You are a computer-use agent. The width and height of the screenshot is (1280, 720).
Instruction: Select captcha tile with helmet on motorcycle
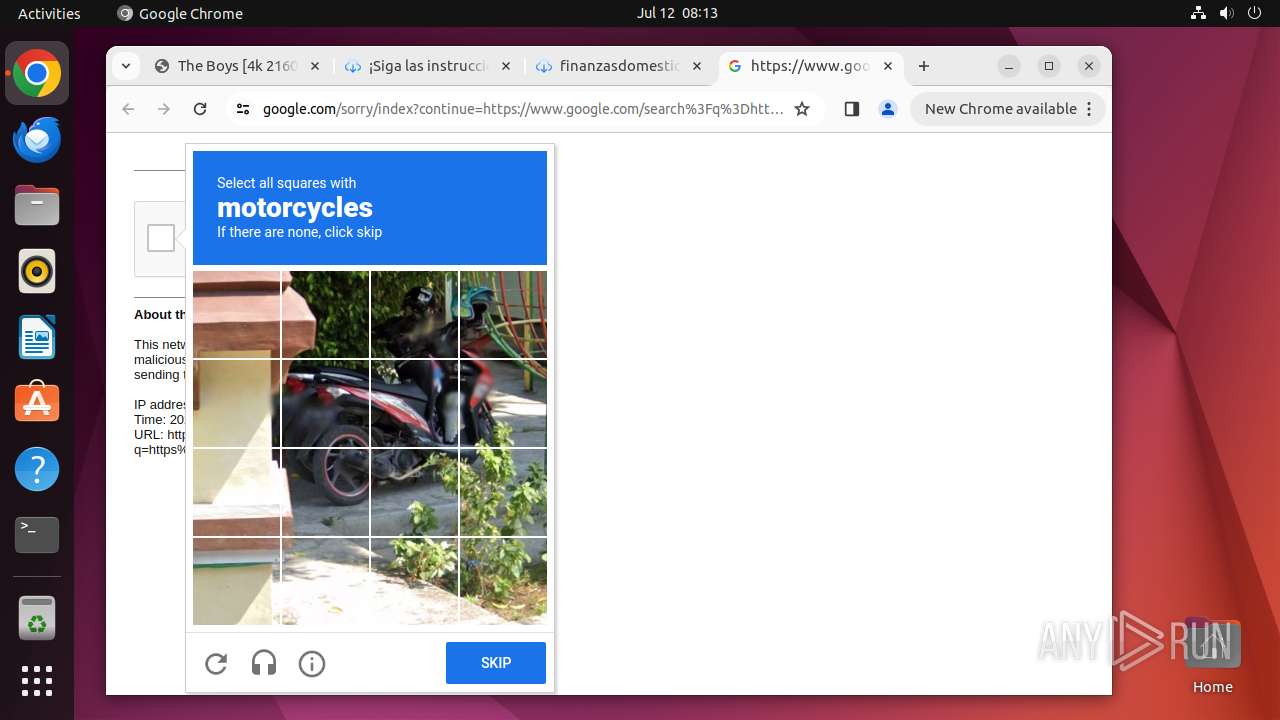pyautogui.click(x=414, y=314)
